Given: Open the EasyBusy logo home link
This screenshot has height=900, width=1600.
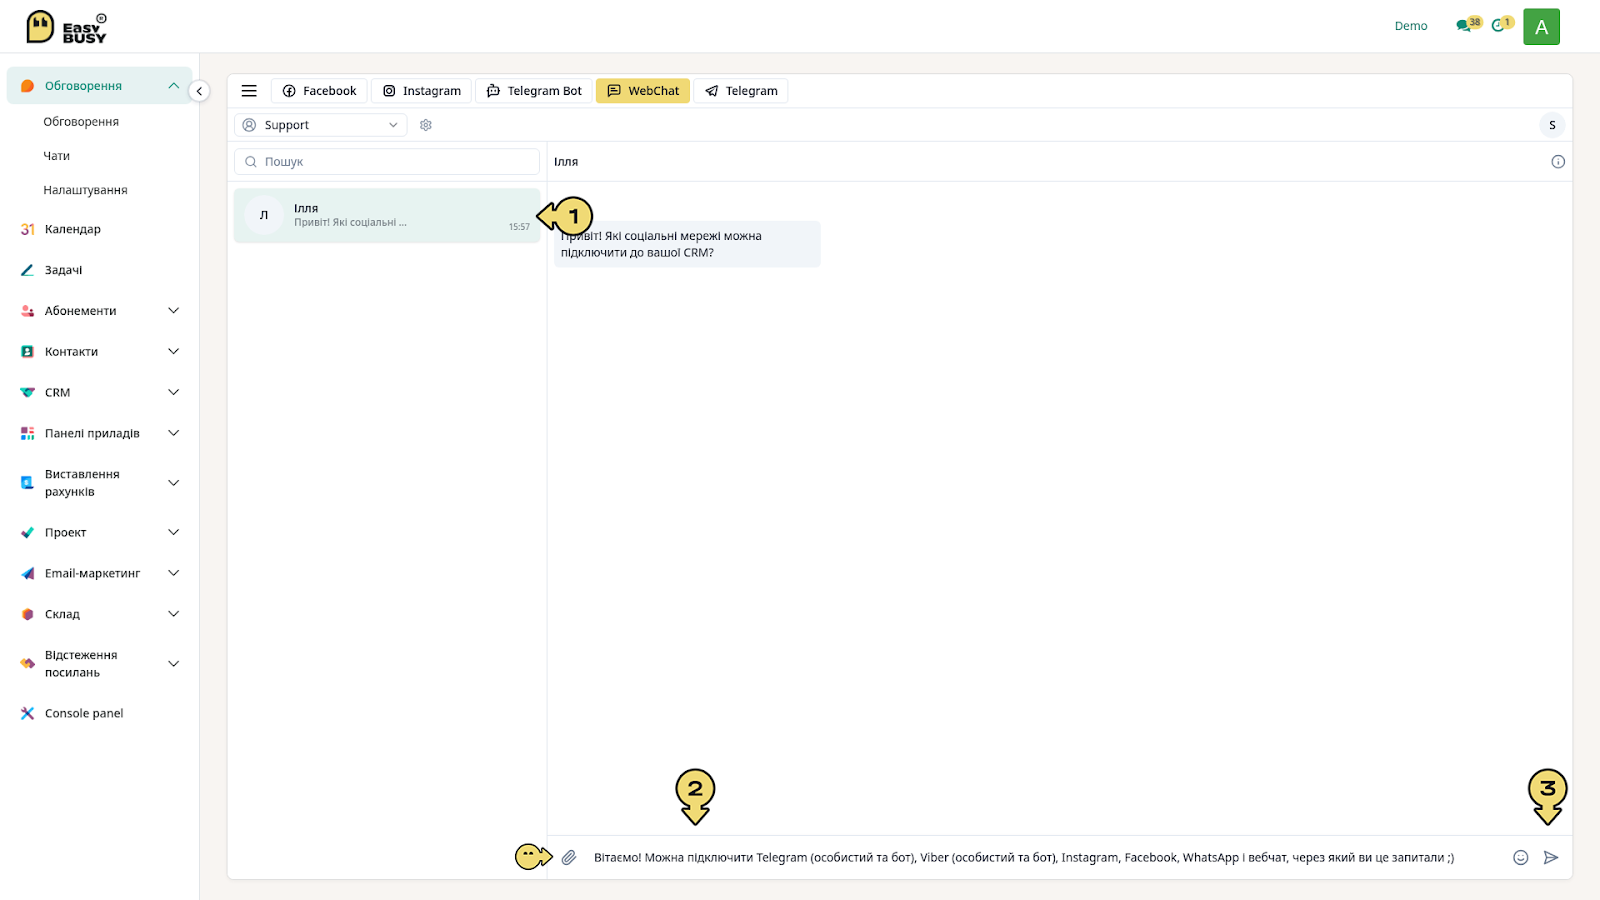Looking at the screenshot, I should tap(66, 27).
